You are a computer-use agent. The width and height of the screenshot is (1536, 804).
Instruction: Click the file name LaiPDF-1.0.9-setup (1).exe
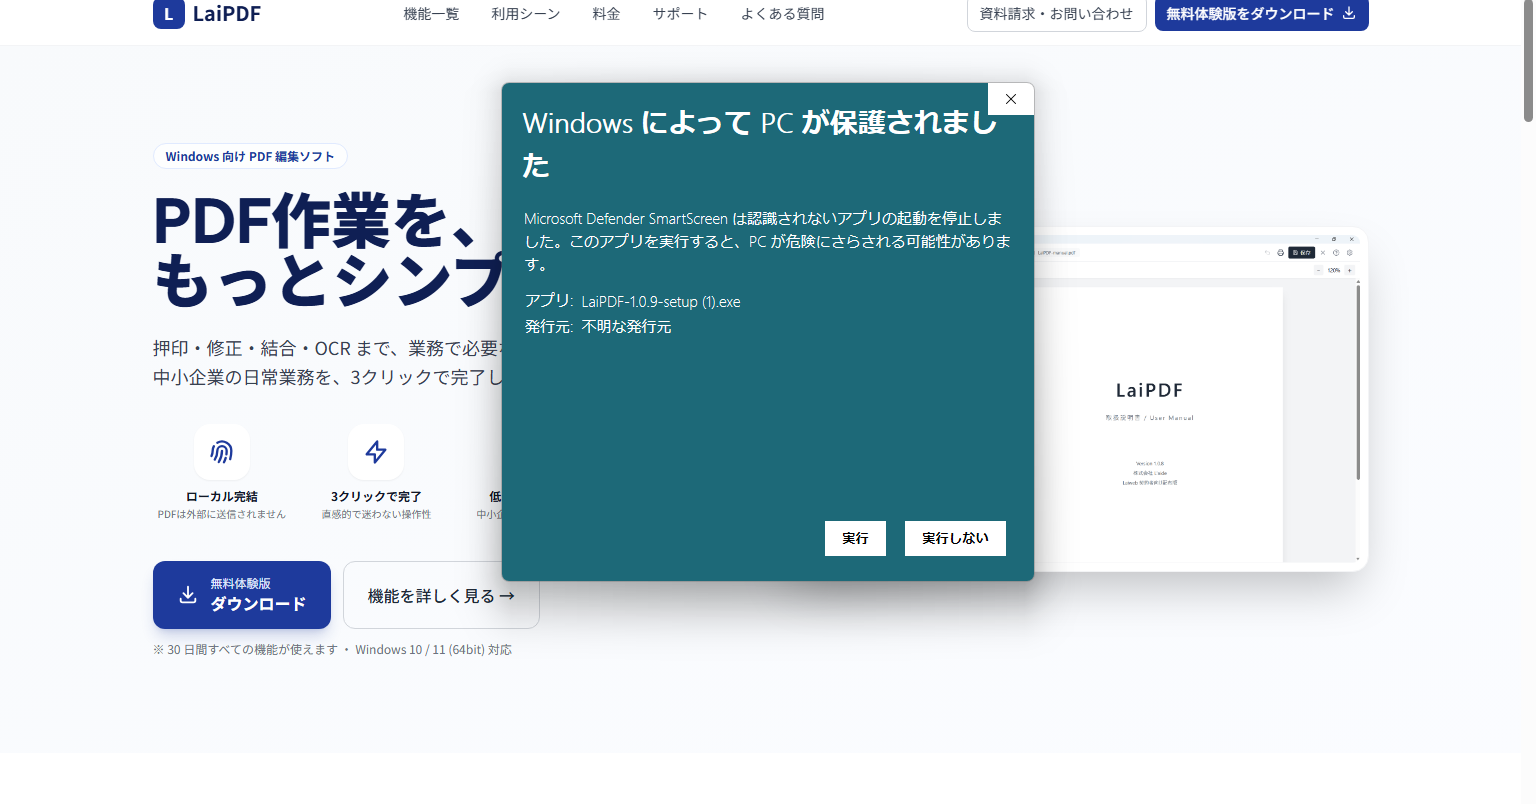(661, 302)
